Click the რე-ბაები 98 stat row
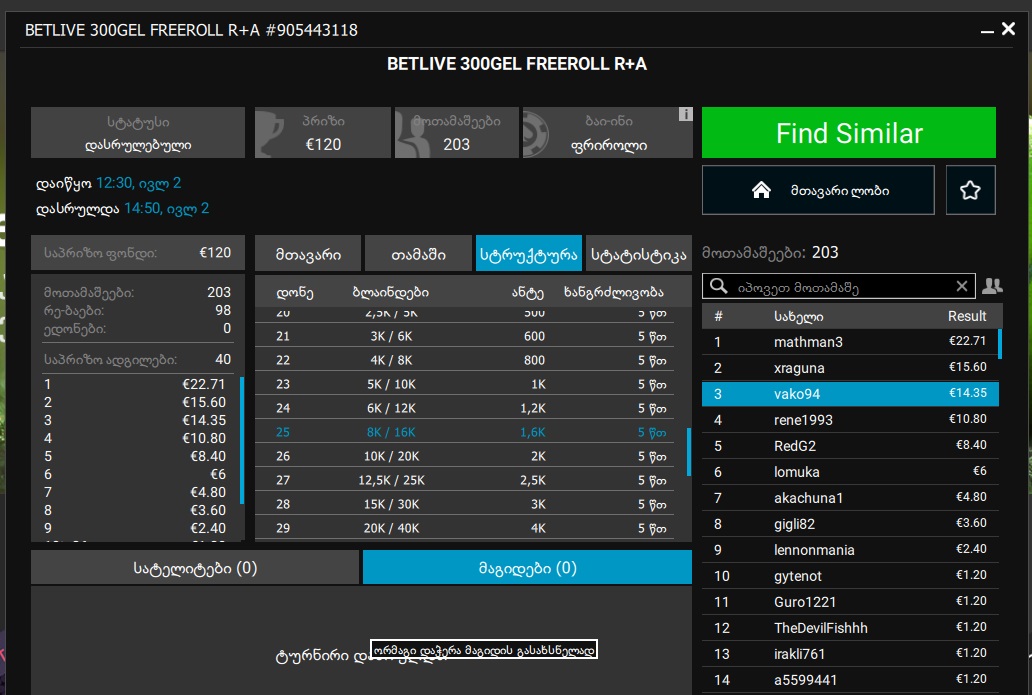1032x695 pixels. (137, 310)
